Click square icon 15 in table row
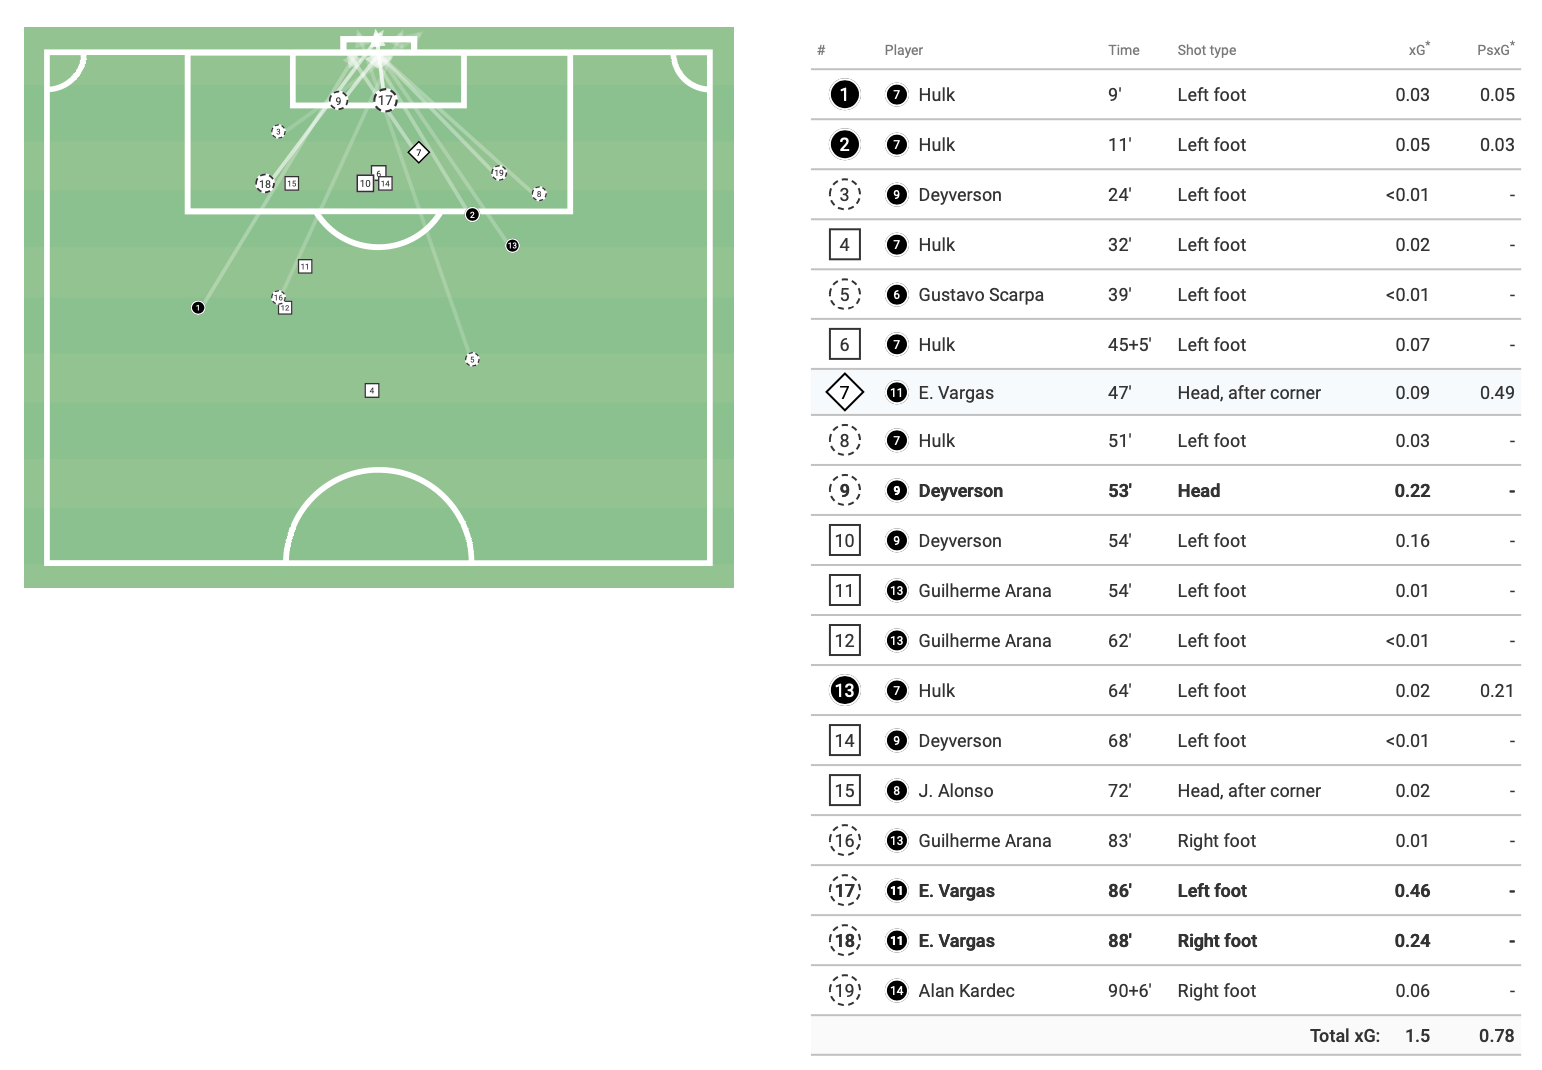 click(x=845, y=791)
